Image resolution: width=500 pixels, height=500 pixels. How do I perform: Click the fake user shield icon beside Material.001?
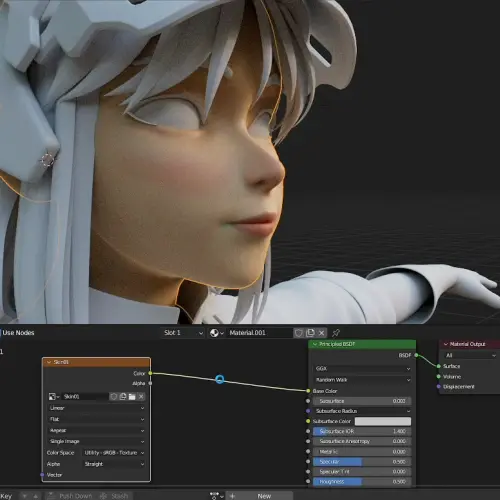tap(299, 333)
